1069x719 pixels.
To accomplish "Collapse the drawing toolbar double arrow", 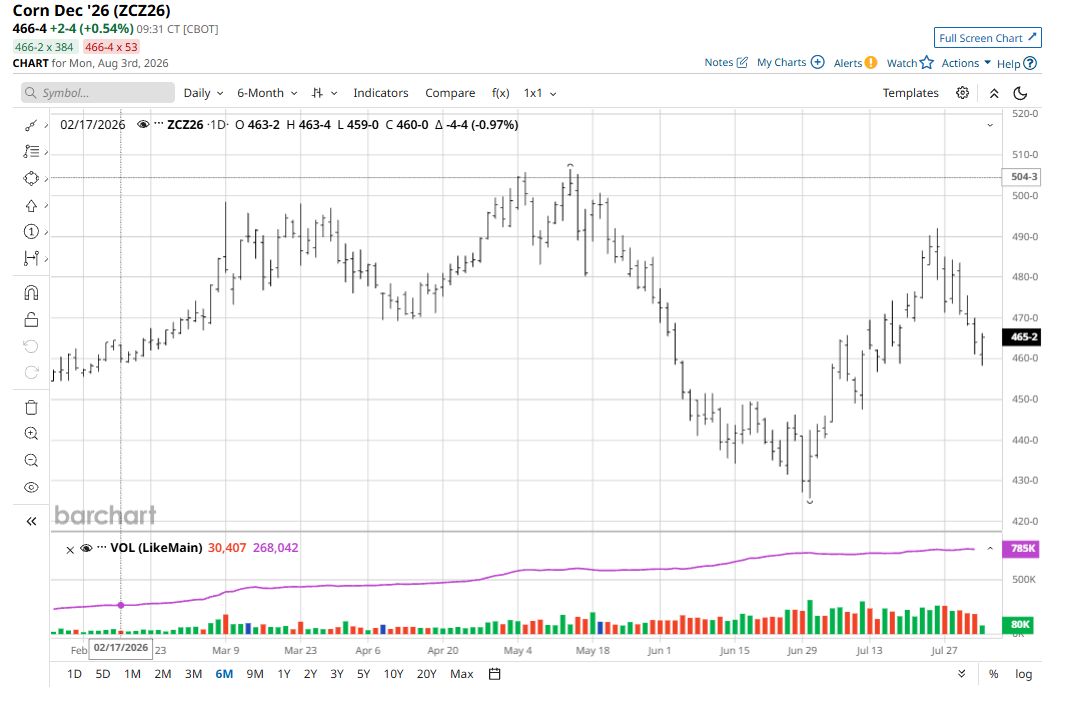I will point(31,521).
